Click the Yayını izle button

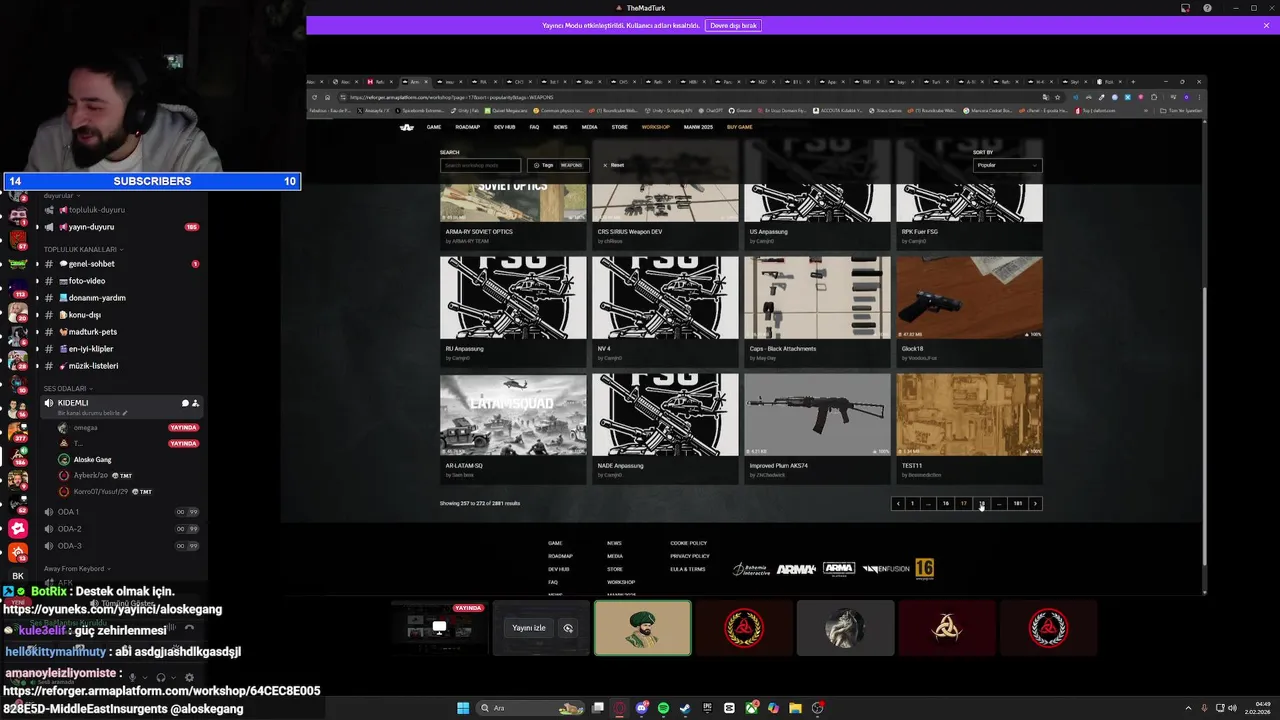coord(529,628)
